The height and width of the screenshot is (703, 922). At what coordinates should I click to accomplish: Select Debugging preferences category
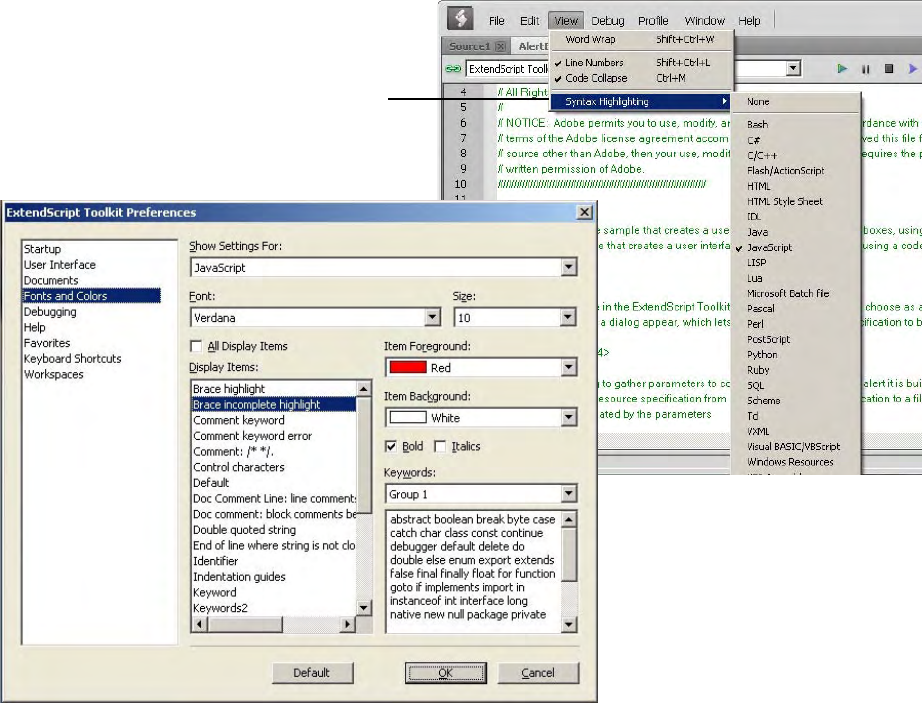pyautogui.click(x=50, y=312)
